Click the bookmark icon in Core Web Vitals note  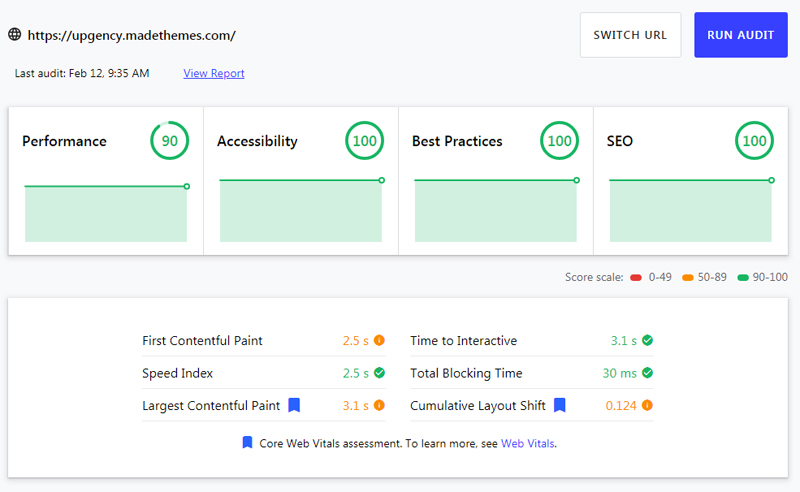click(x=248, y=442)
